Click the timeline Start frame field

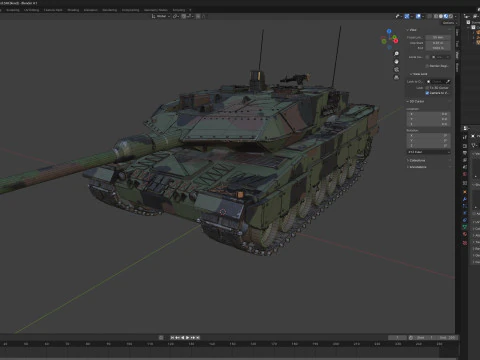[425, 337]
